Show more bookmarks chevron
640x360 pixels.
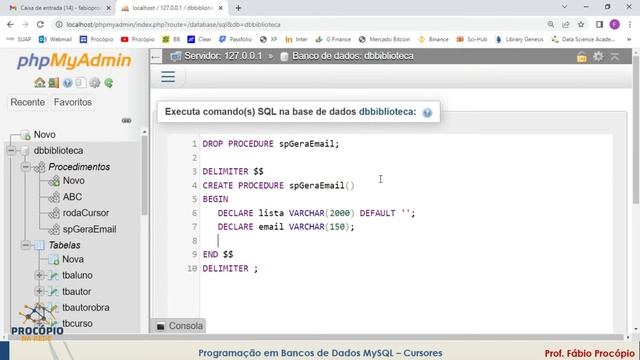(x=629, y=39)
